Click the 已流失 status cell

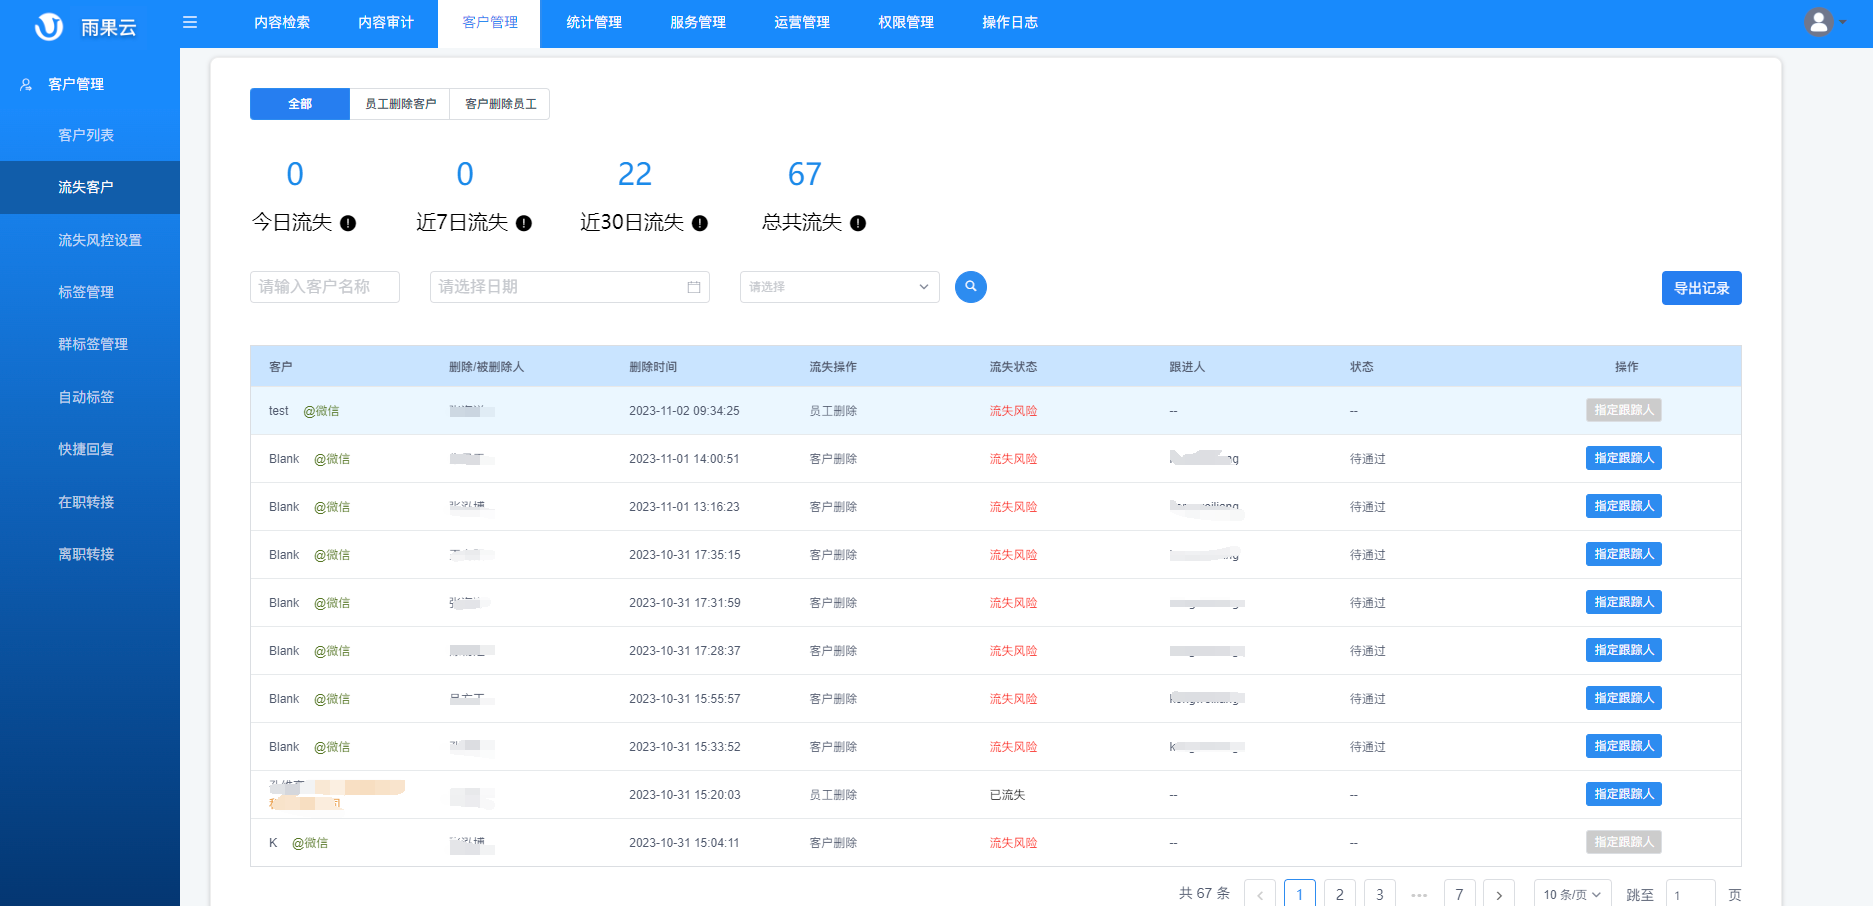tap(1007, 795)
